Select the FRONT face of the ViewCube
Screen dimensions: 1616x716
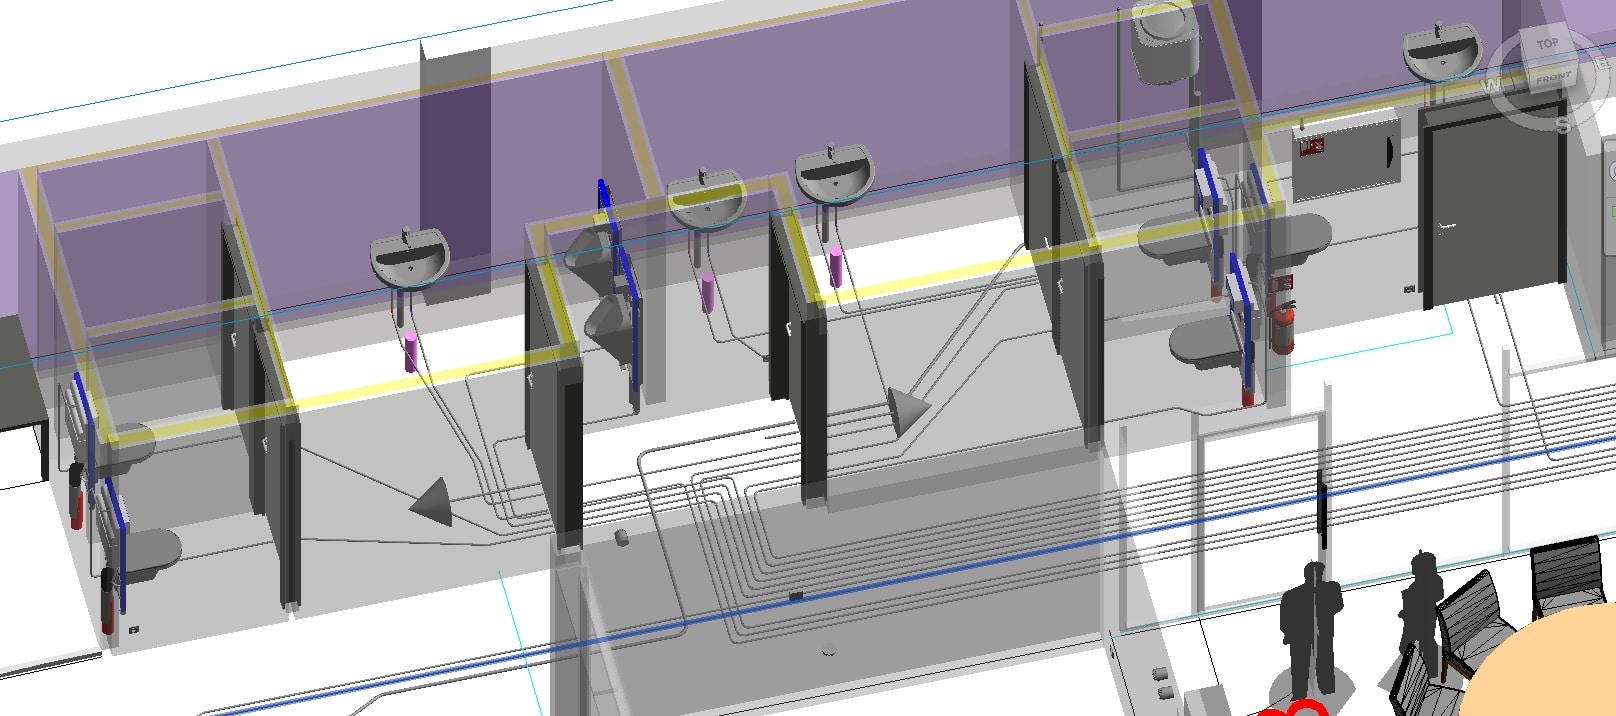(x=1553, y=78)
